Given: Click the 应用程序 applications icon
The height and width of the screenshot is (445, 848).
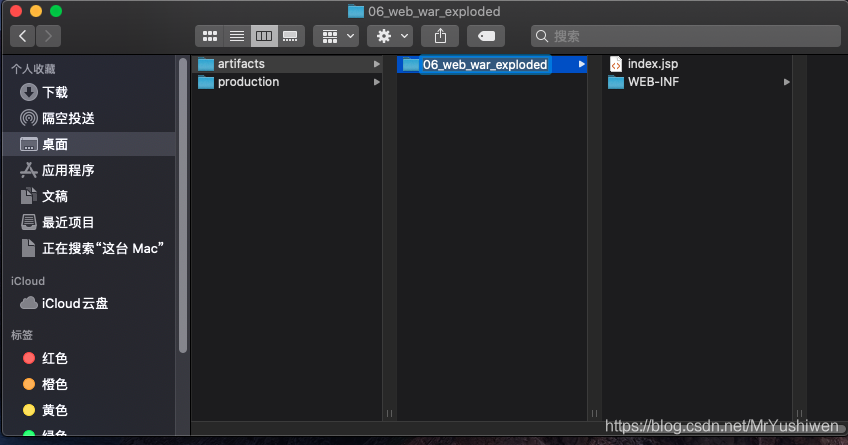Looking at the screenshot, I should pyautogui.click(x=28, y=170).
